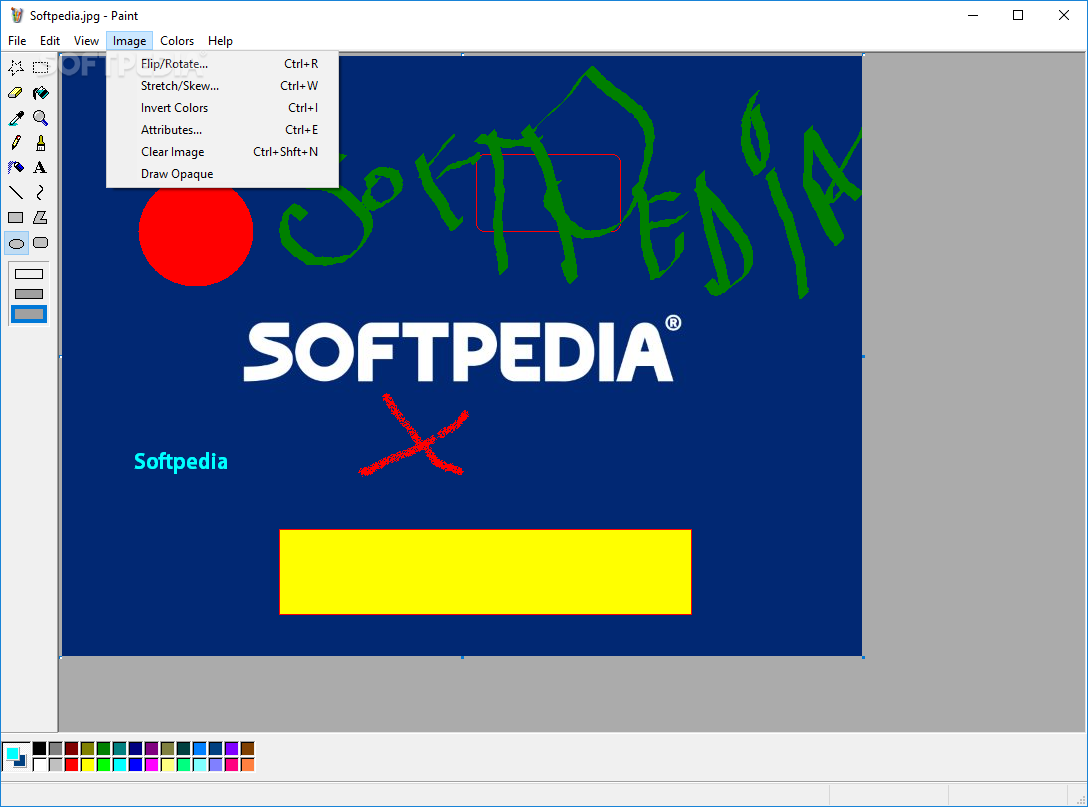The image size is (1088, 807).
Task: Pick the Rectangle shape tool
Action: pyautogui.click(x=16, y=217)
